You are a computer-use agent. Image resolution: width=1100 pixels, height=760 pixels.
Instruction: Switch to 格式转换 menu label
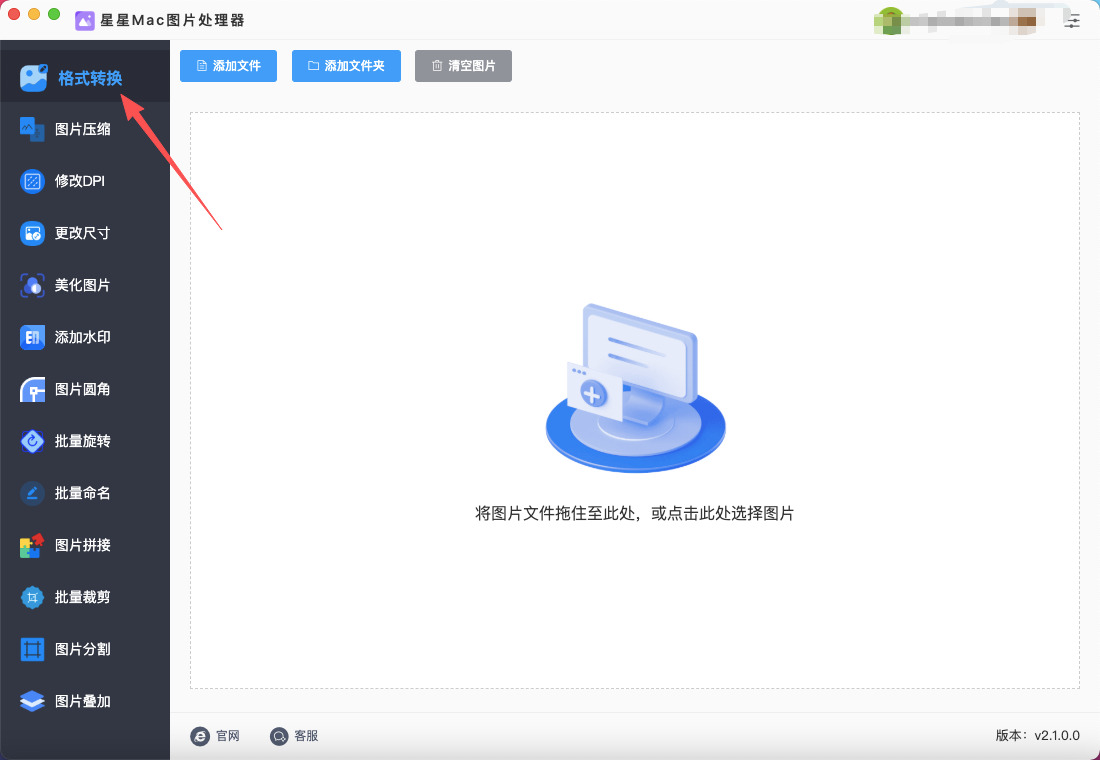(x=90, y=78)
